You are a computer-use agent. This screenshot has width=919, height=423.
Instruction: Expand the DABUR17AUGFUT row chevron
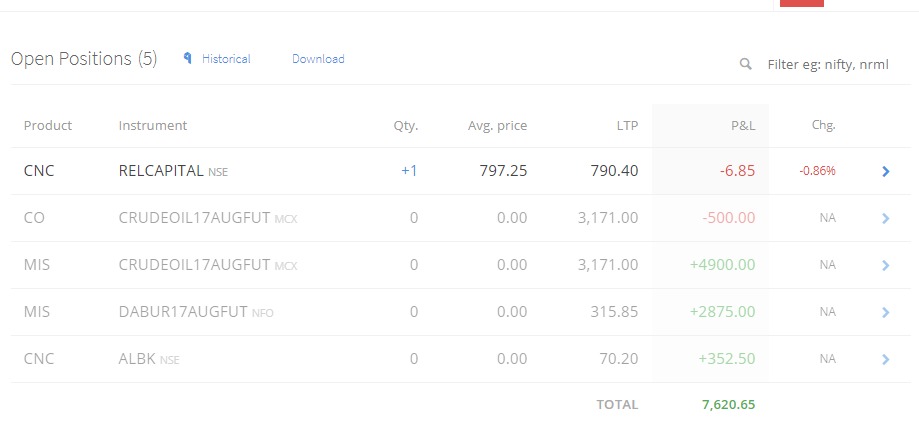[x=886, y=312]
